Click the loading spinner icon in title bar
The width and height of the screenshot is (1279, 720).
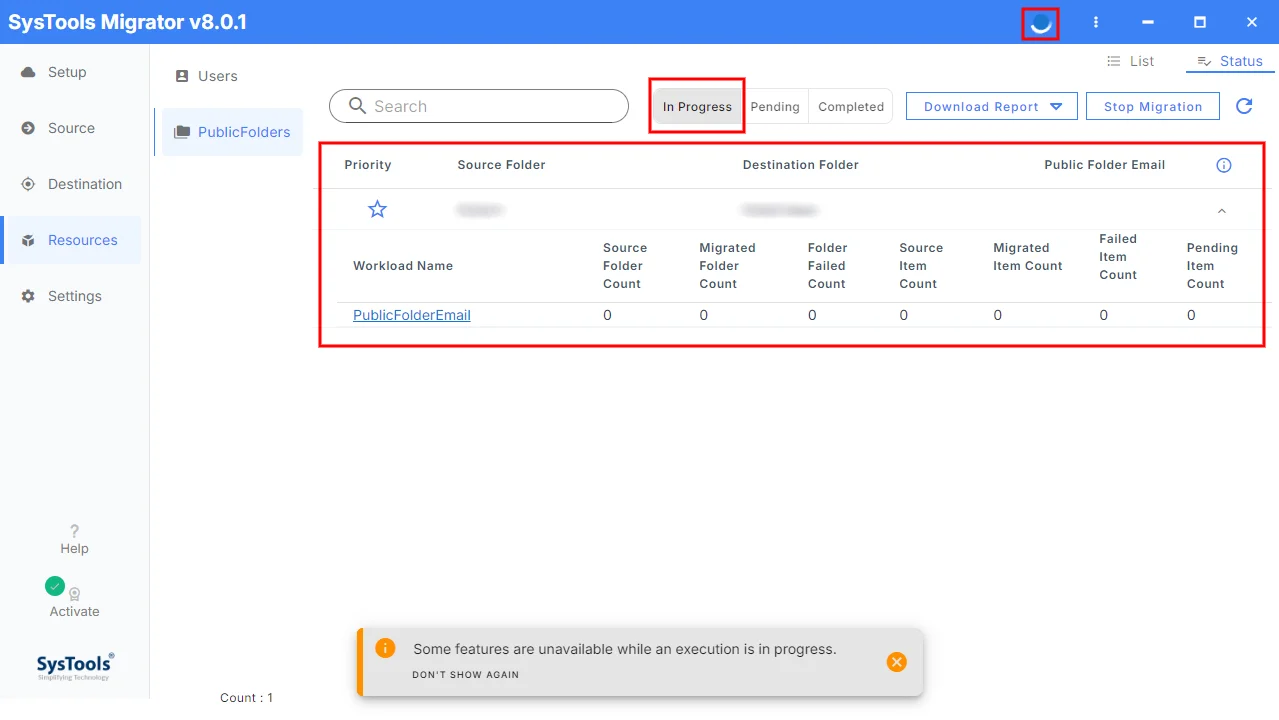pyautogui.click(x=1040, y=22)
